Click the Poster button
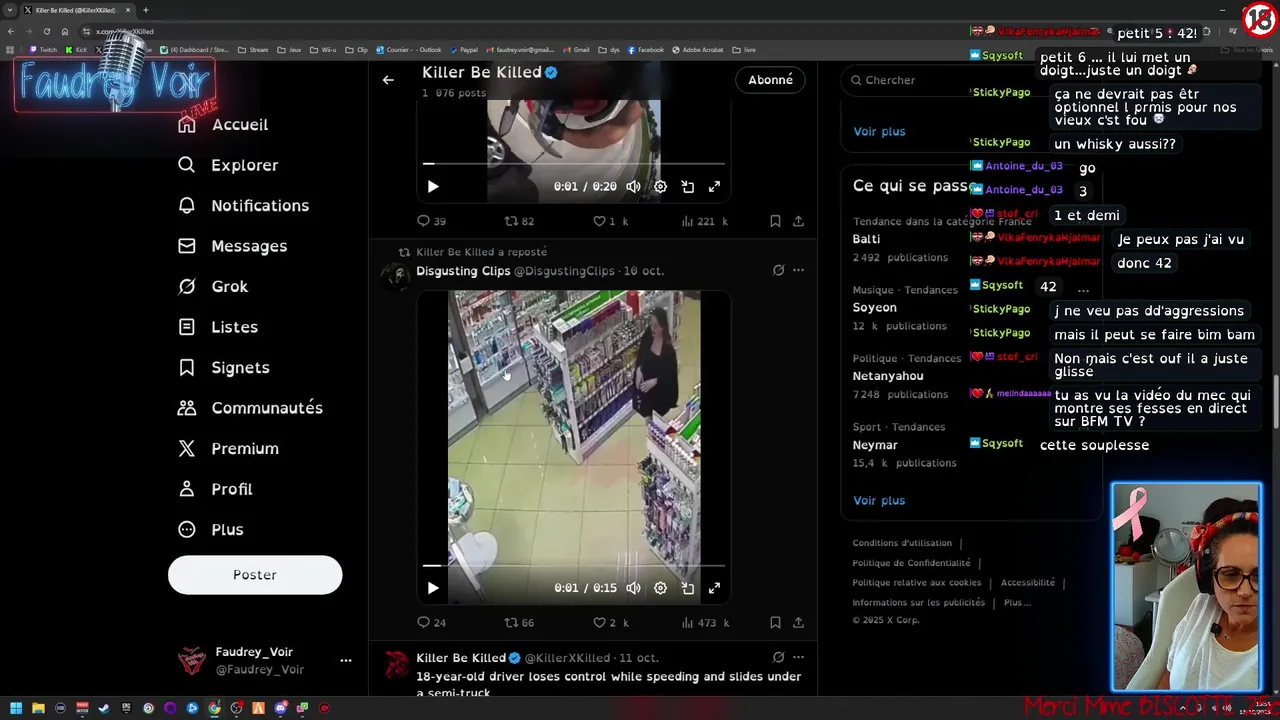Viewport: 1280px width, 720px height. click(255, 575)
